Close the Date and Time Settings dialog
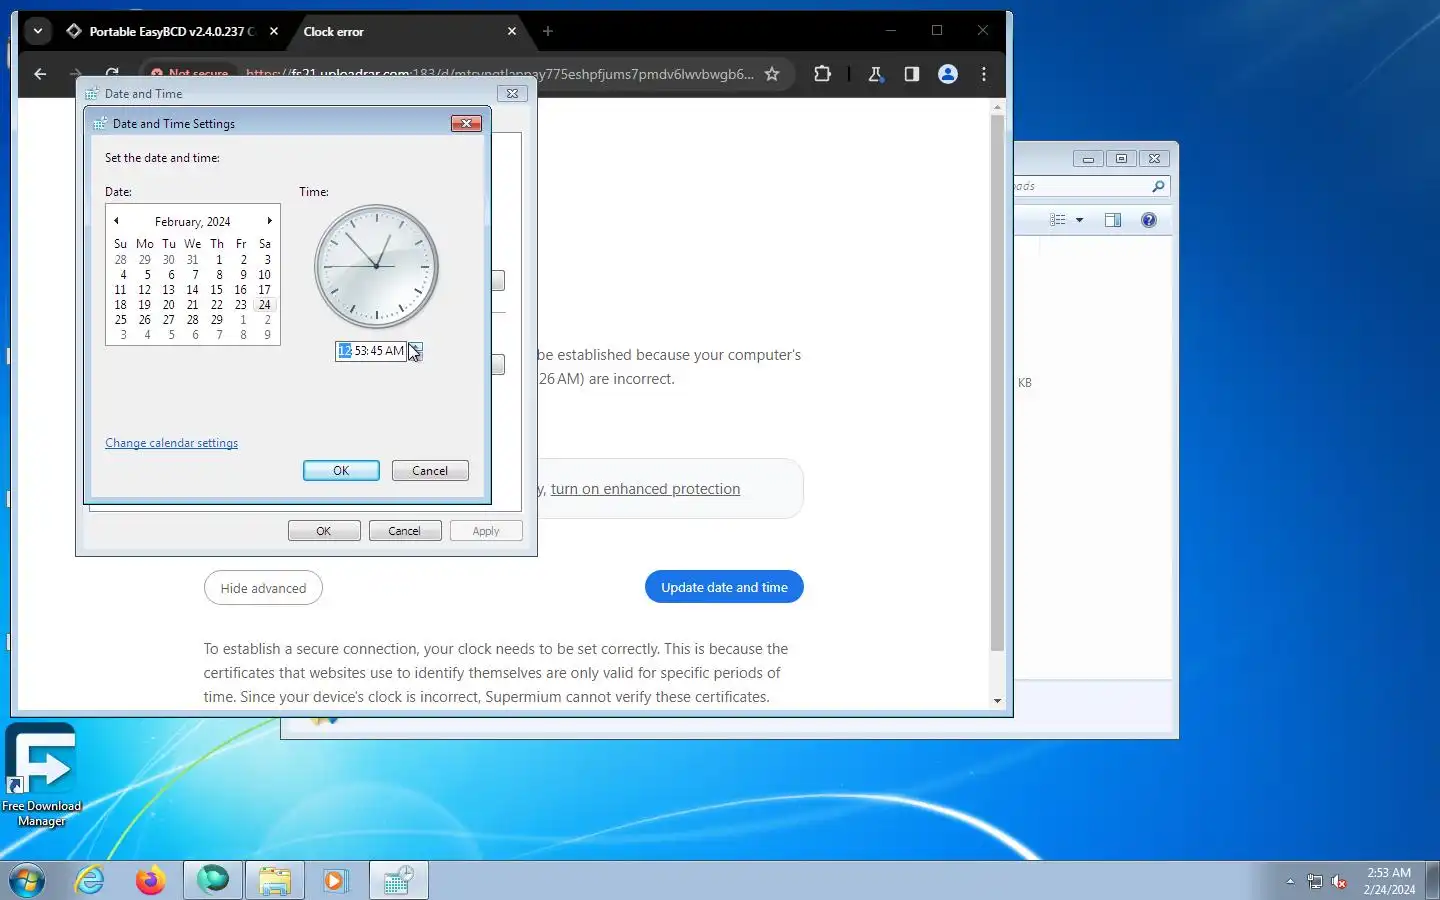This screenshot has width=1440, height=900. coord(466,123)
